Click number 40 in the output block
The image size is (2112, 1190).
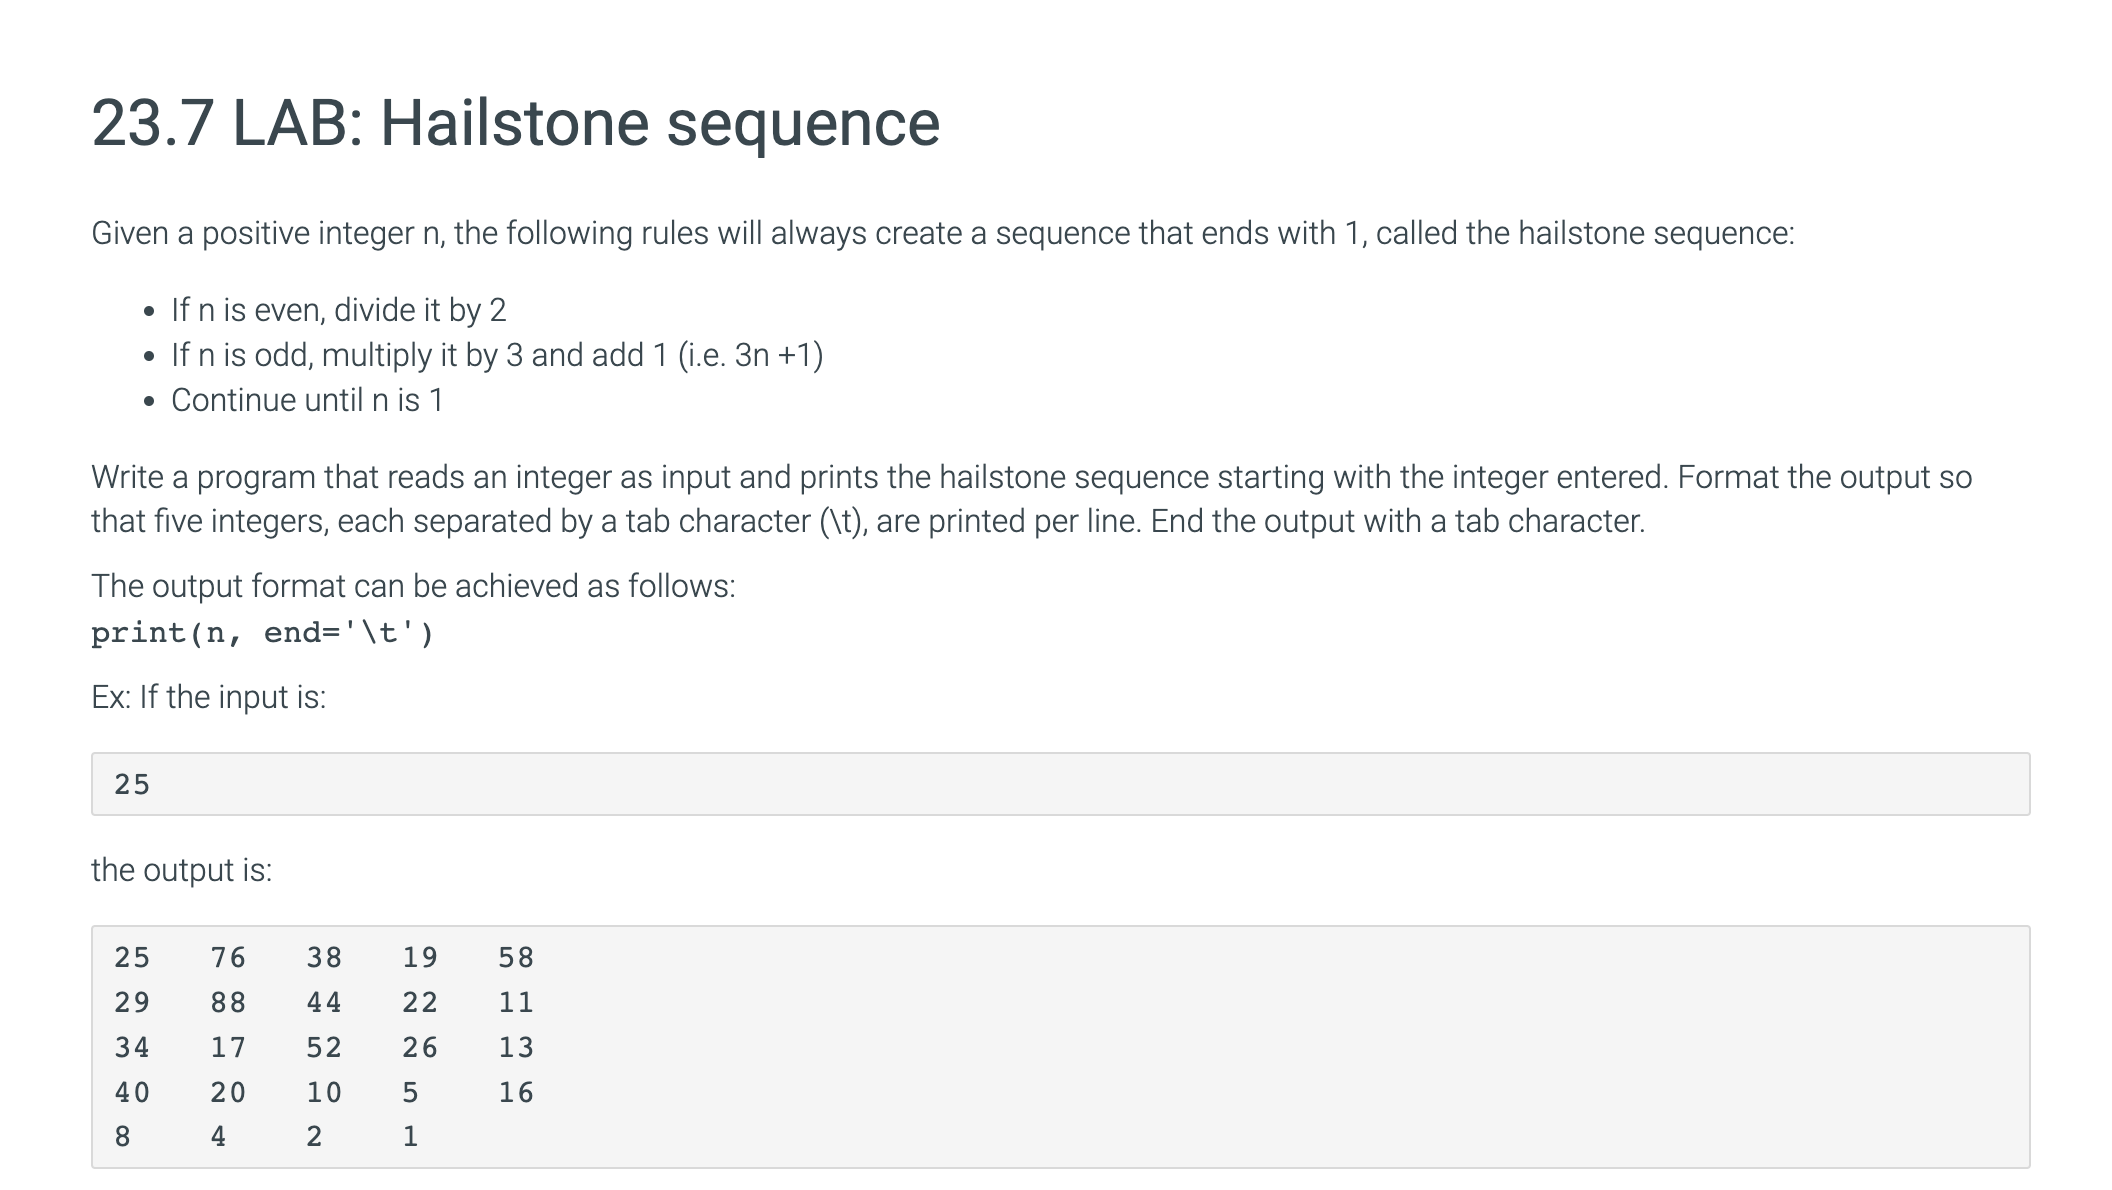point(132,1093)
